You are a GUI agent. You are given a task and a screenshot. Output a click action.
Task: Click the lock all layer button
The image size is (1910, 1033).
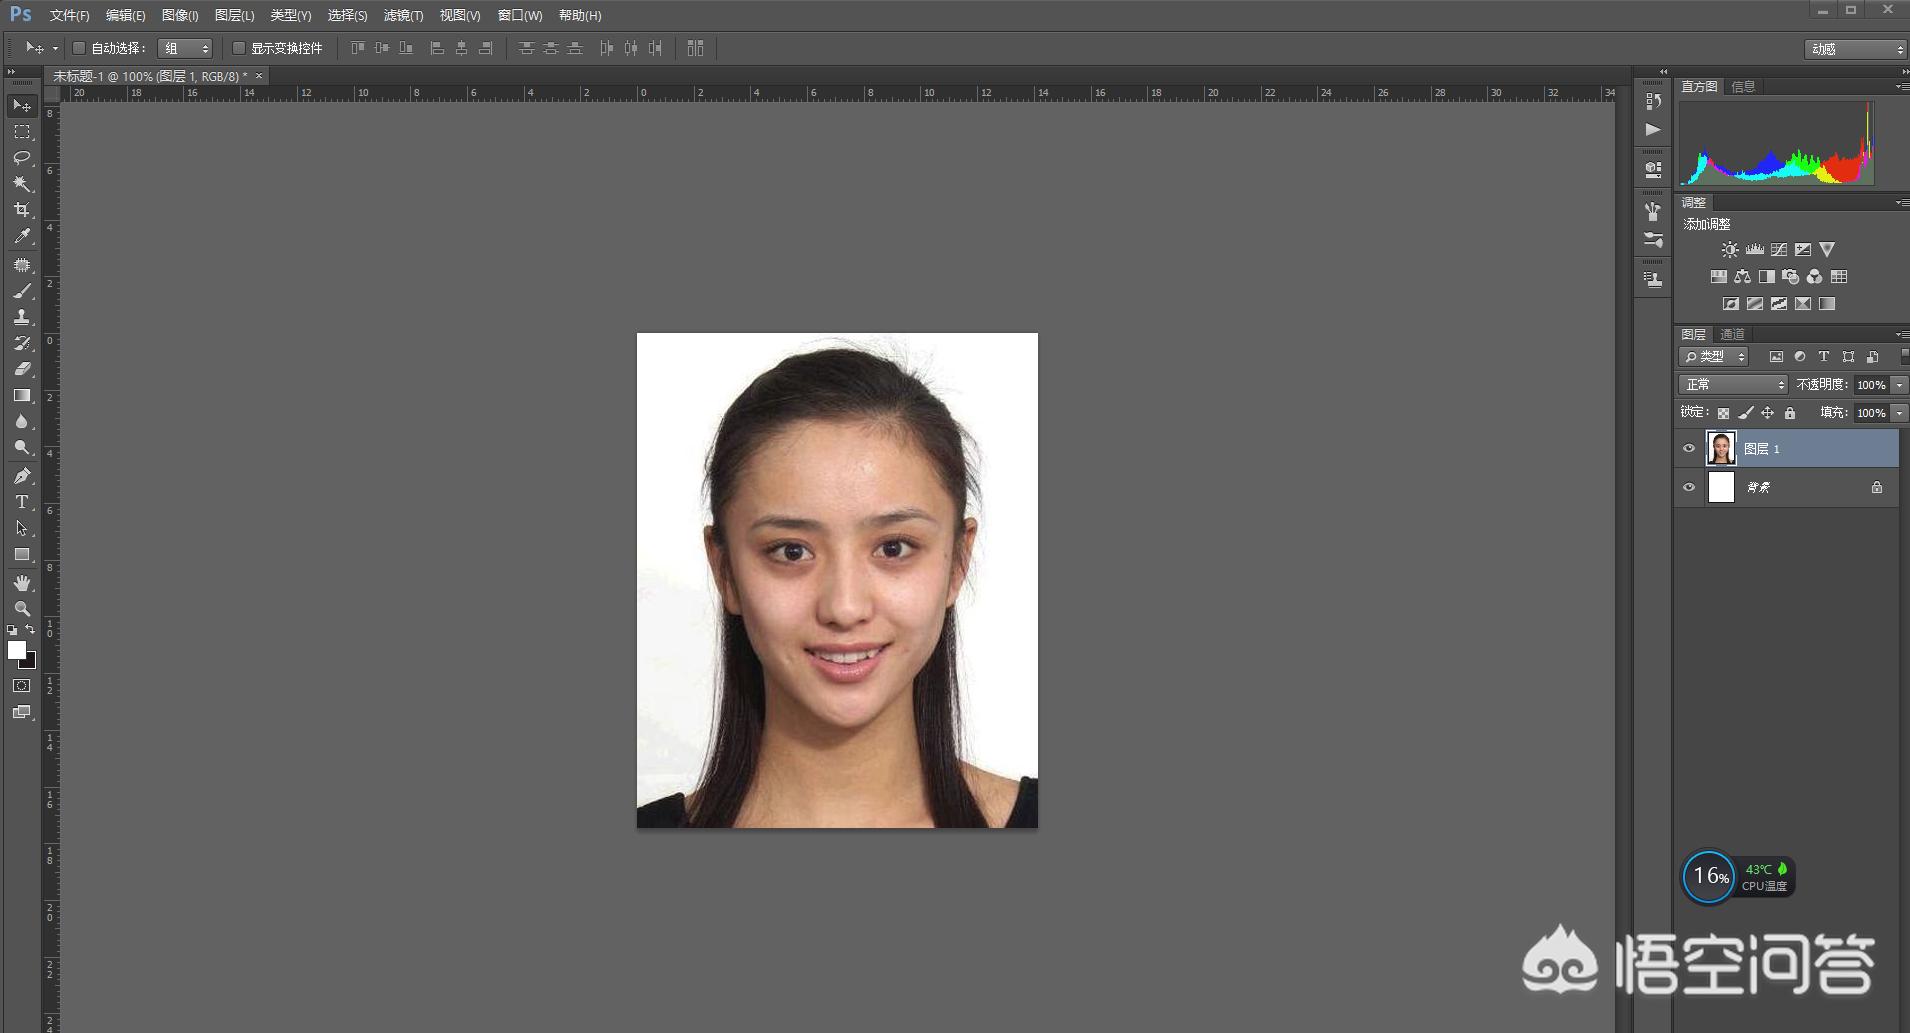point(1790,413)
